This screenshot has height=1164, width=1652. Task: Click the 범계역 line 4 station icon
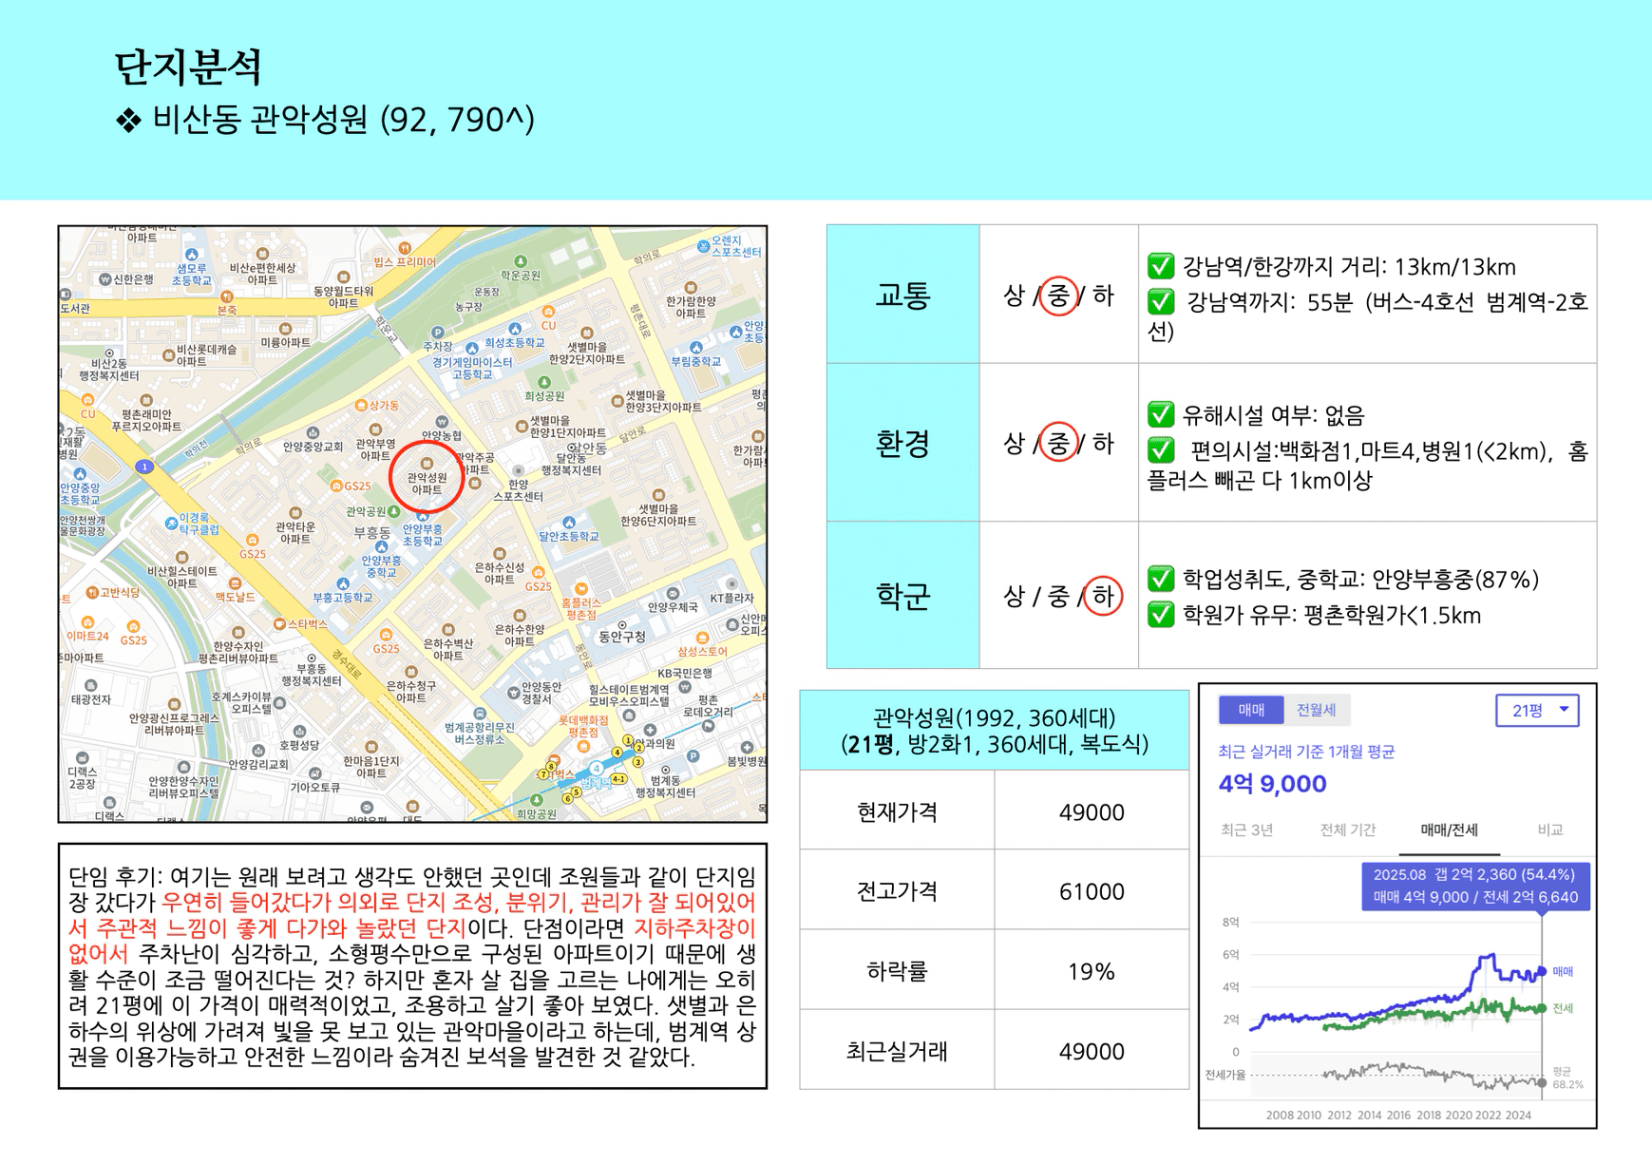click(596, 769)
